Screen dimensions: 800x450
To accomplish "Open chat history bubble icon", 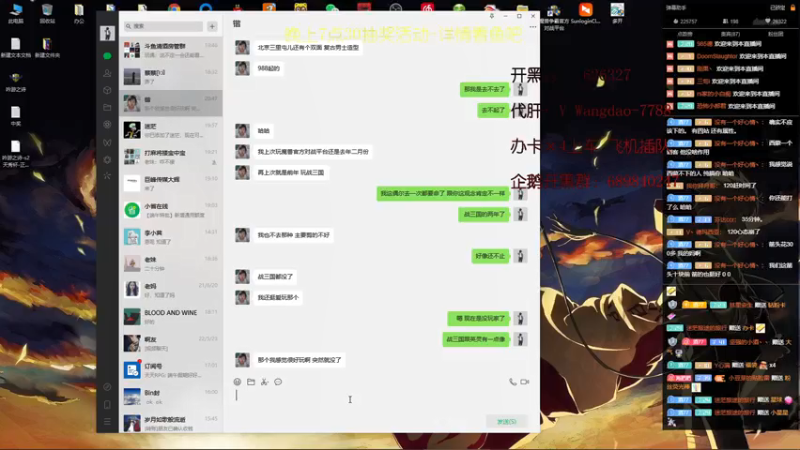I will pos(278,382).
